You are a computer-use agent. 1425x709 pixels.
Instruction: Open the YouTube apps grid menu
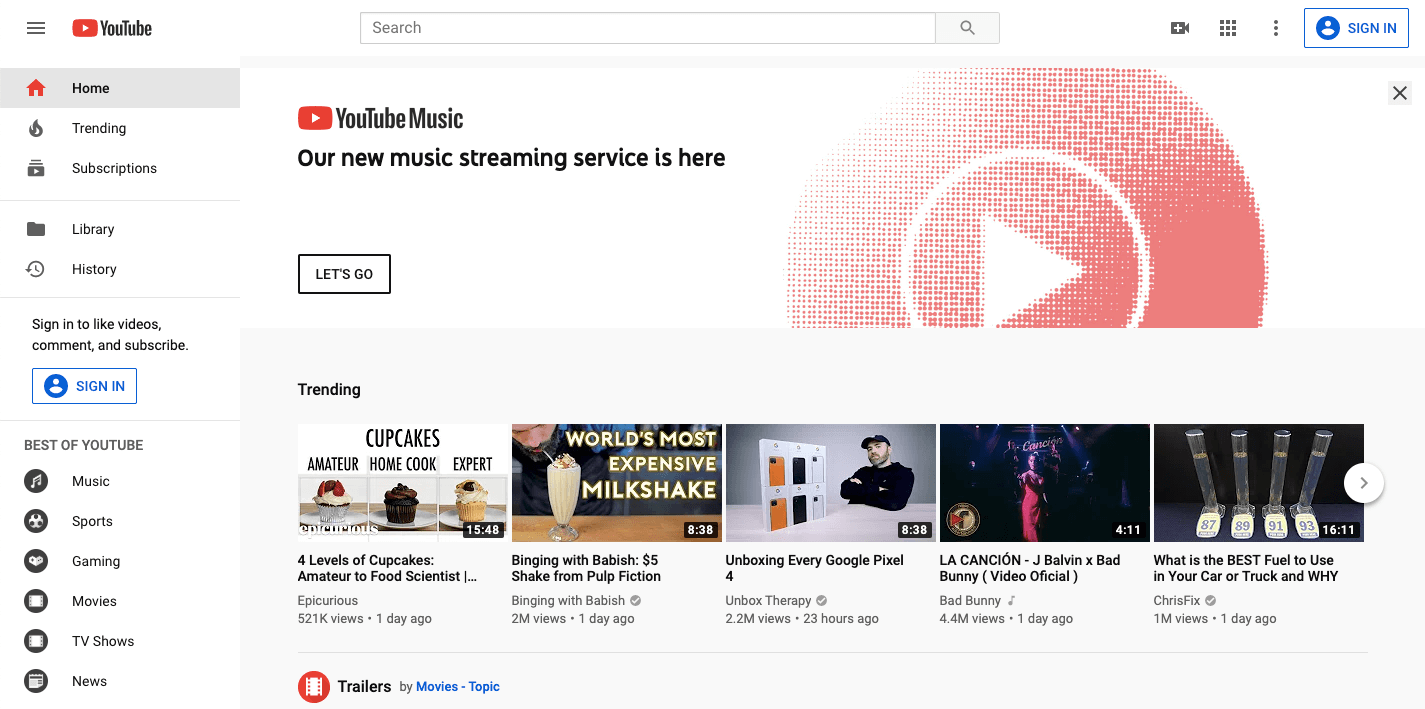[1227, 27]
